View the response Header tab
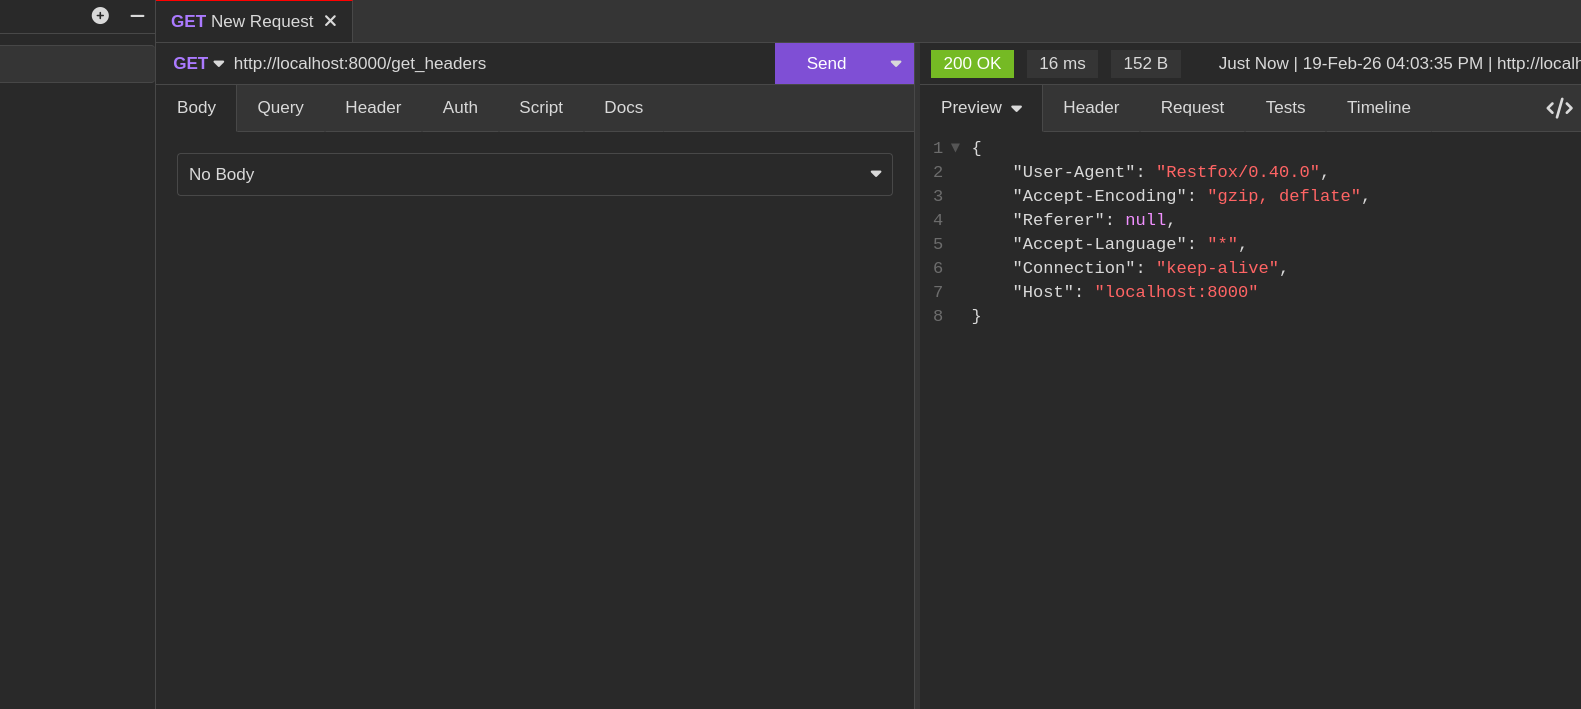 (1091, 108)
